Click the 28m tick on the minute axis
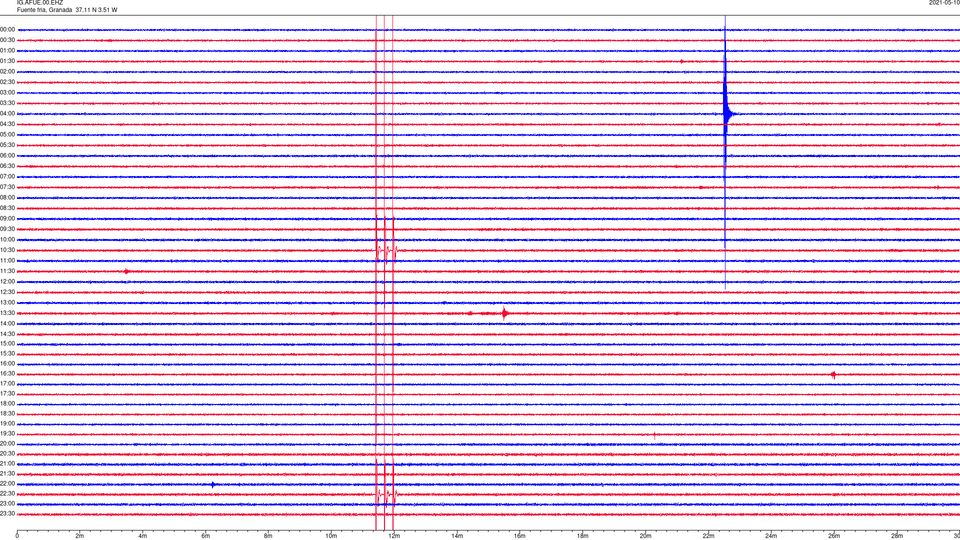Viewport: 960px width, 540px height. click(x=897, y=536)
